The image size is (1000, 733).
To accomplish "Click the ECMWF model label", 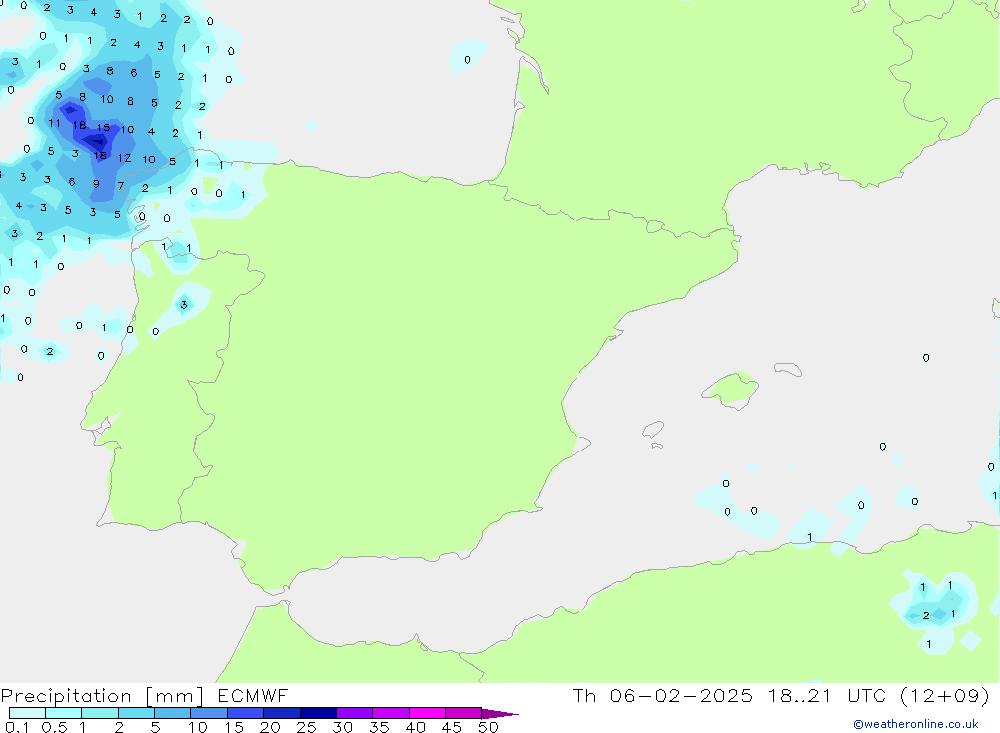I will click(x=253, y=696).
